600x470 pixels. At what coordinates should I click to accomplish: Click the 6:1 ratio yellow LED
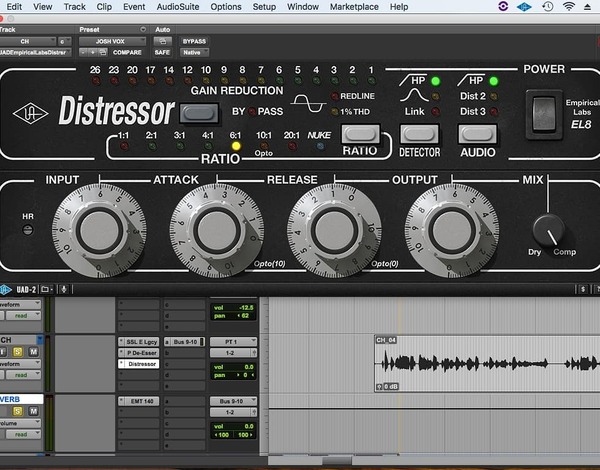point(236,146)
